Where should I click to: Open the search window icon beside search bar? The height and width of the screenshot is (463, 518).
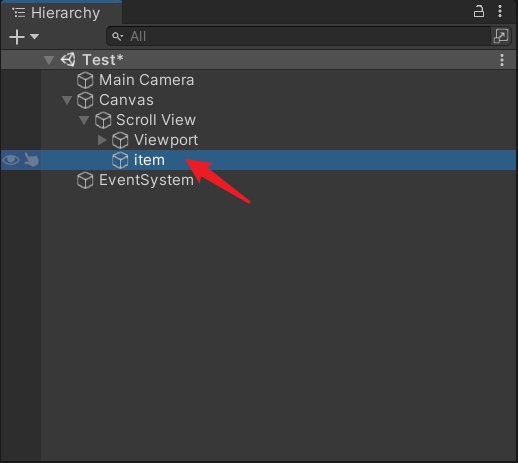(501, 36)
